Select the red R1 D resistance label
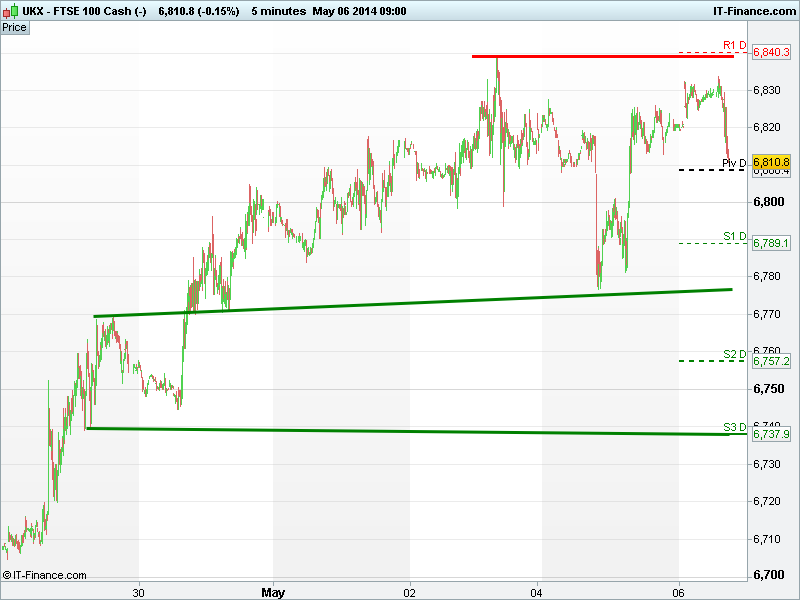Image resolution: width=800 pixels, height=600 pixels. coord(735,45)
